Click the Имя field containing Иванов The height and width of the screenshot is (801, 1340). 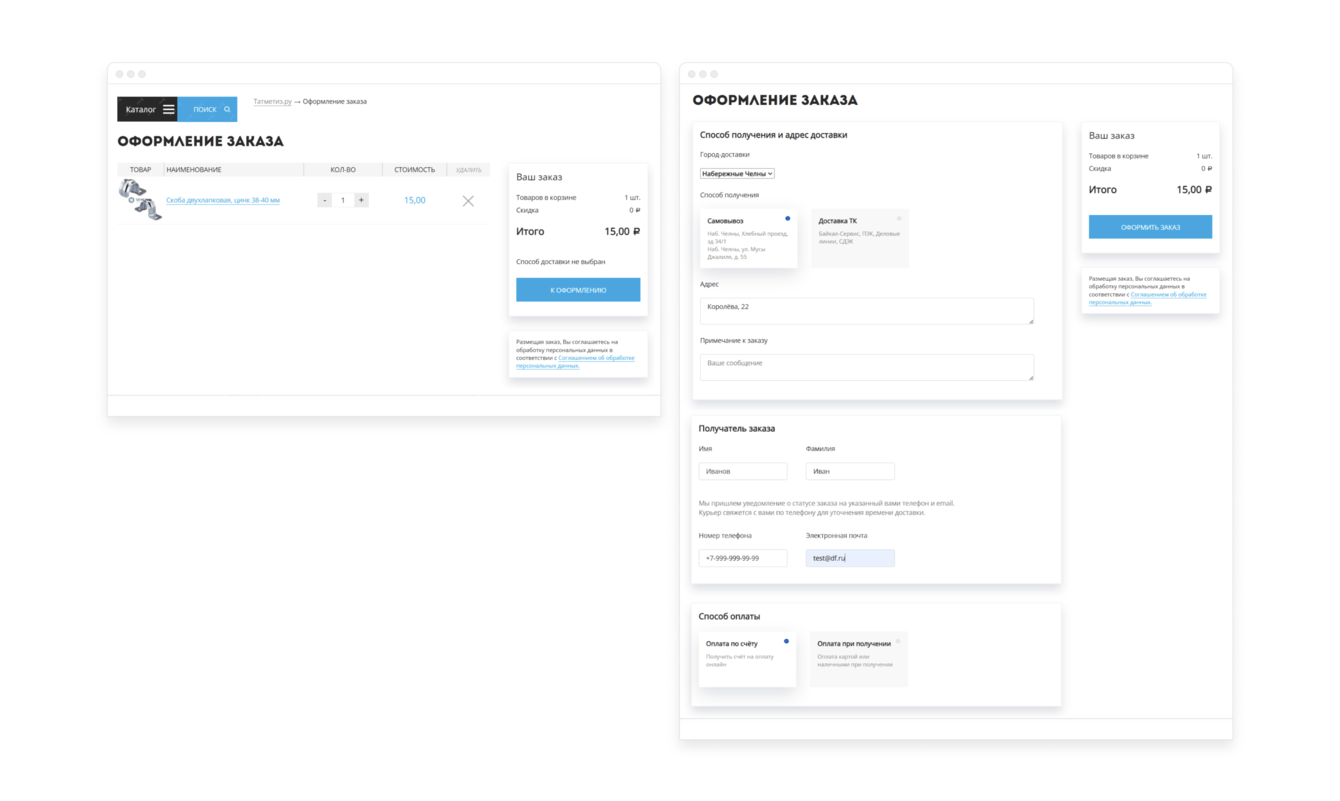tap(742, 471)
